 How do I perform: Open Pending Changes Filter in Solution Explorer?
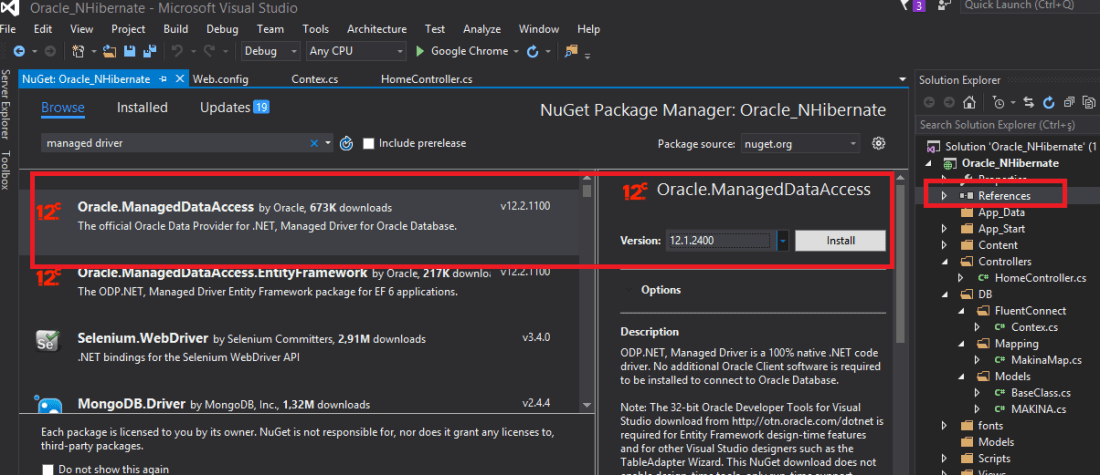click(x=999, y=102)
